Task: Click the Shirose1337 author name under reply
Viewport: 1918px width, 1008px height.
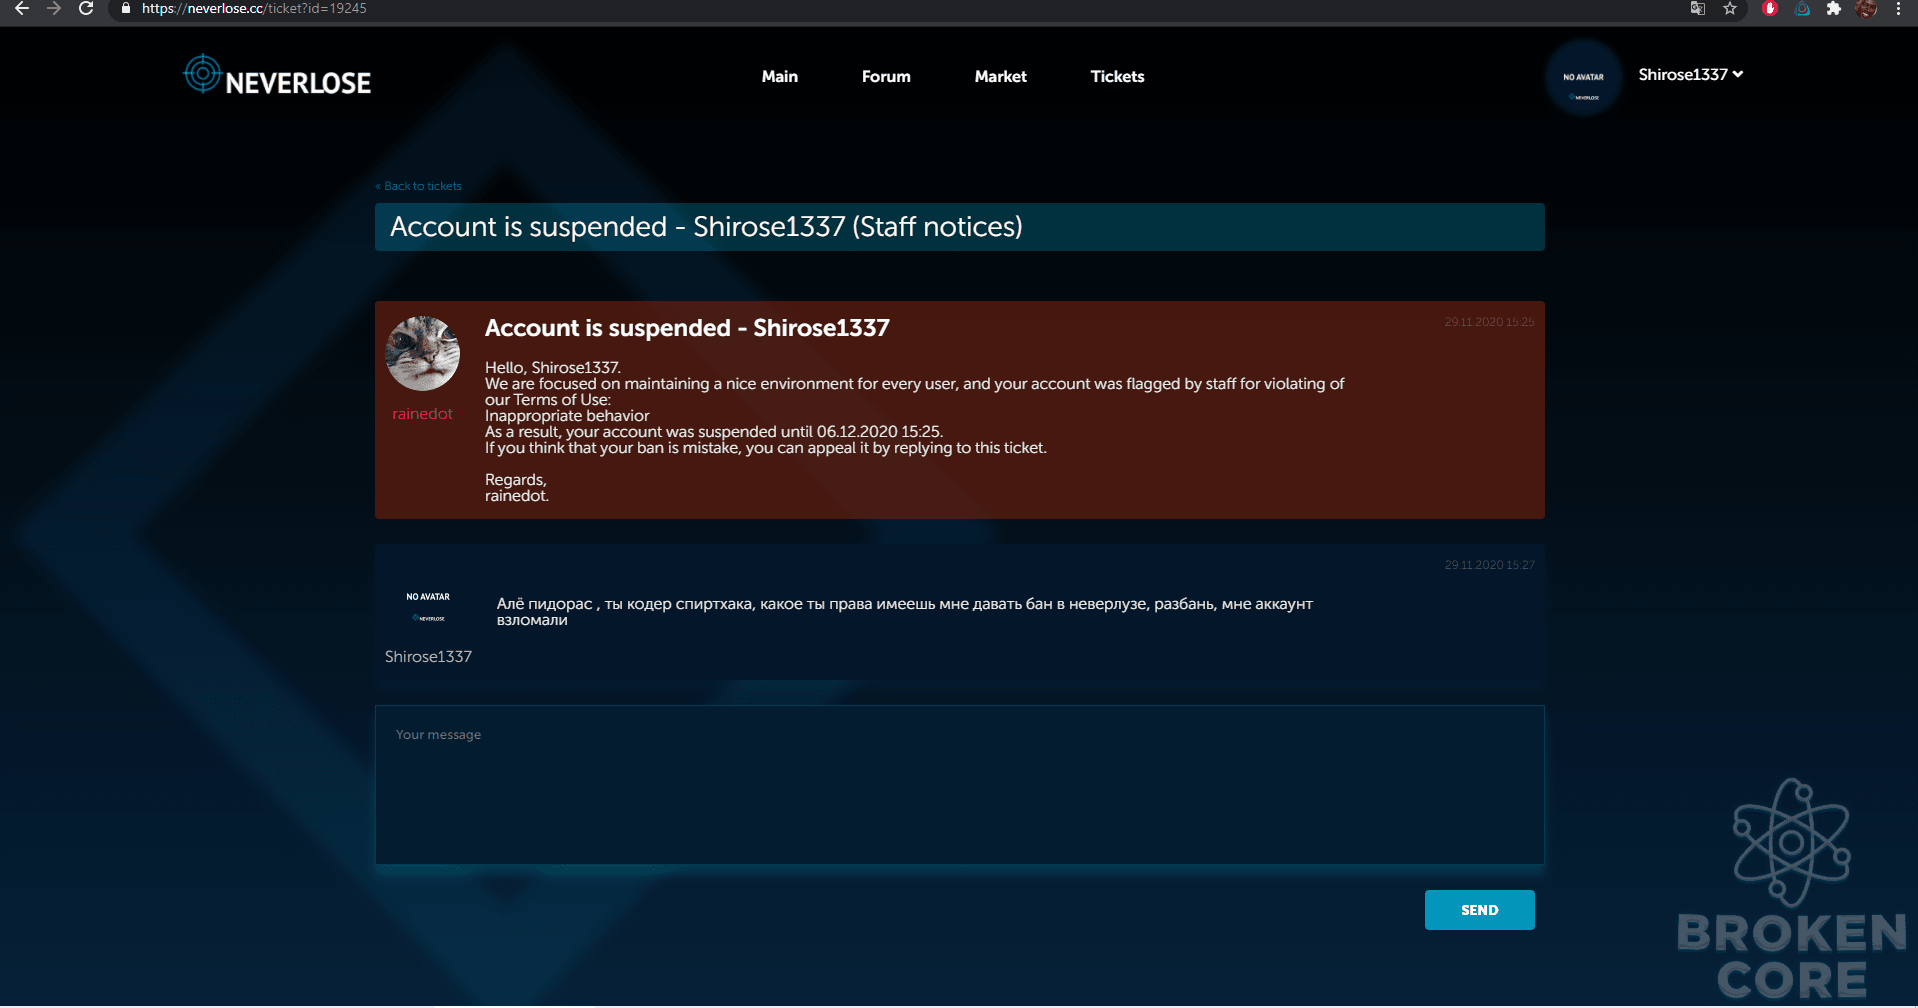Action: coord(428,657)
